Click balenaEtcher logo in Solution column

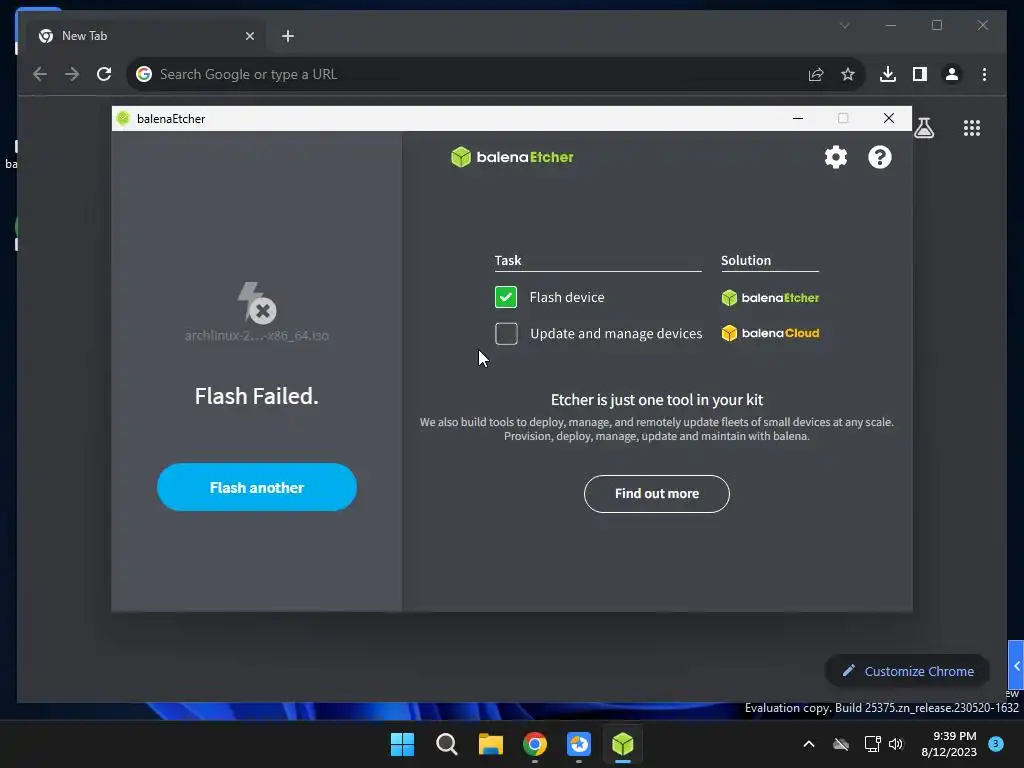coord(770,298)
